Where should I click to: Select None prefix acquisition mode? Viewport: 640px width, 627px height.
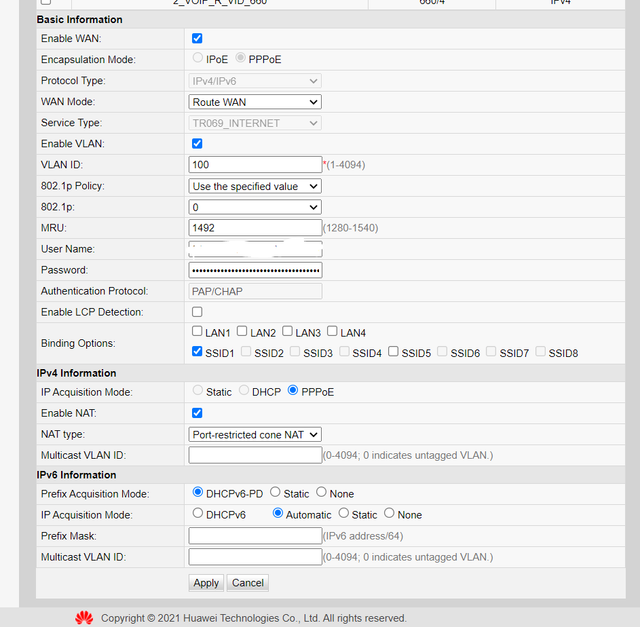point(322,492)
